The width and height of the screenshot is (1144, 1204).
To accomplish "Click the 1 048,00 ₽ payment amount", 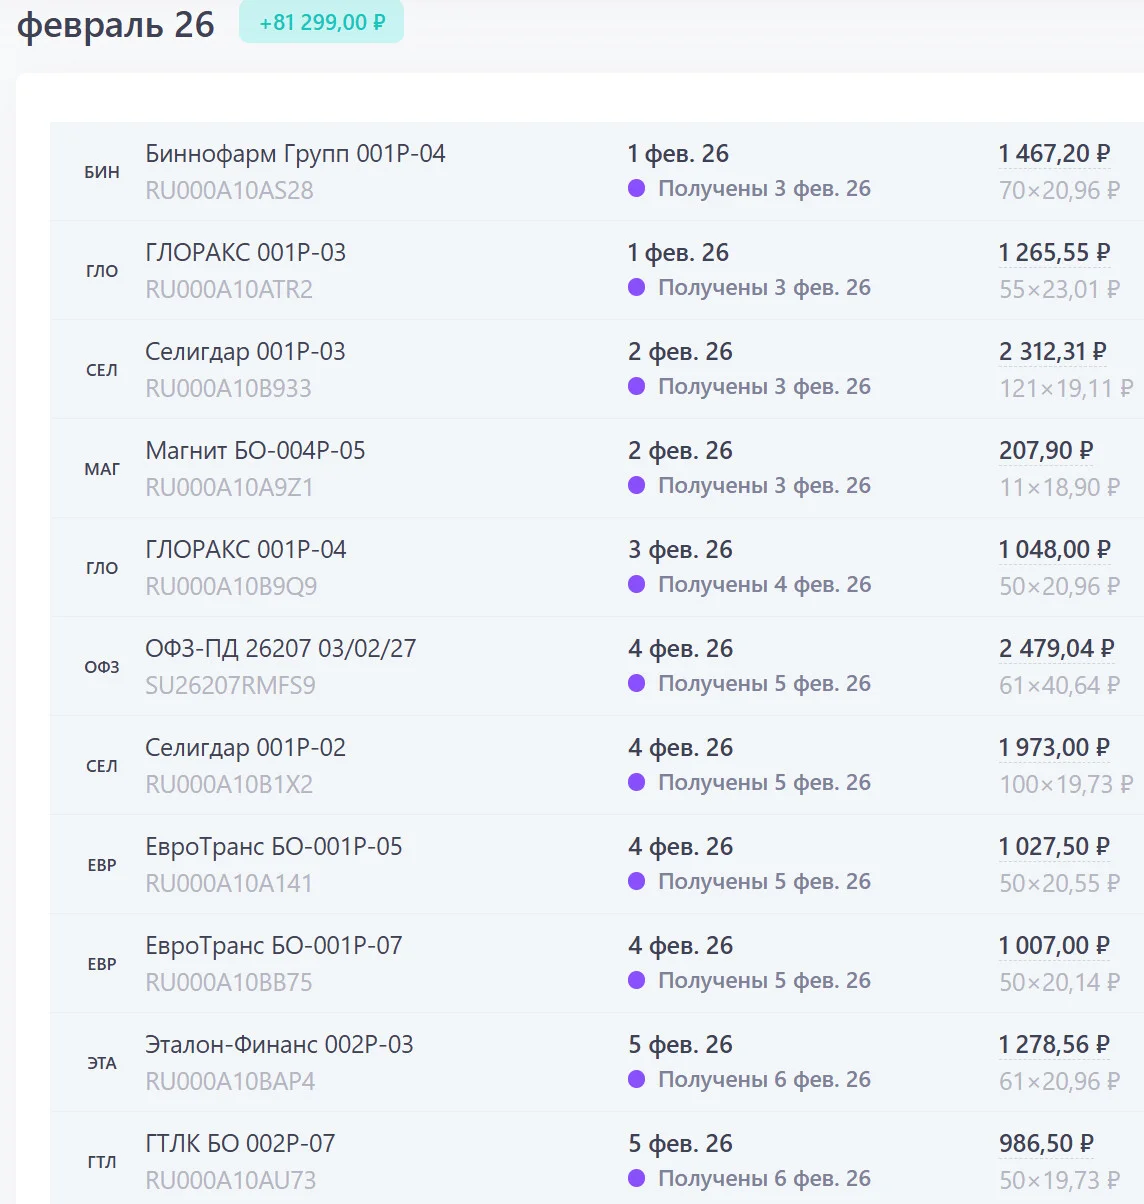I will 1054,550.
